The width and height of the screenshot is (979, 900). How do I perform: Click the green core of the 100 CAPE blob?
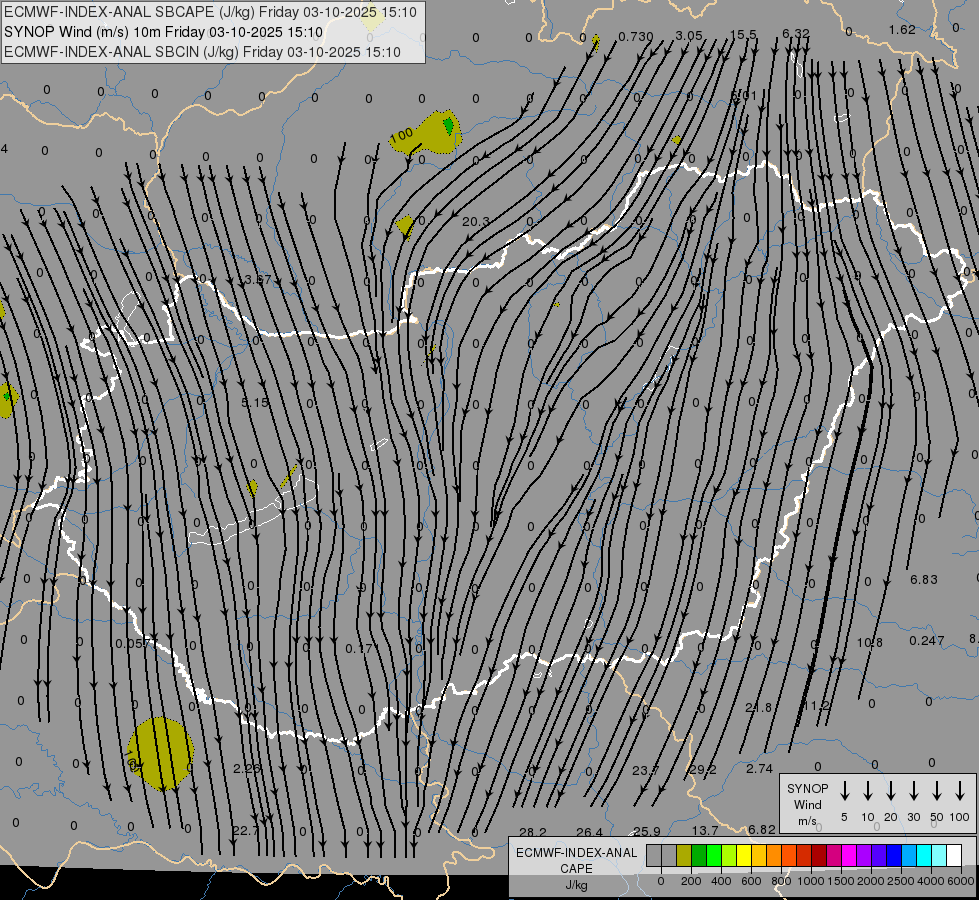[448, 125]
